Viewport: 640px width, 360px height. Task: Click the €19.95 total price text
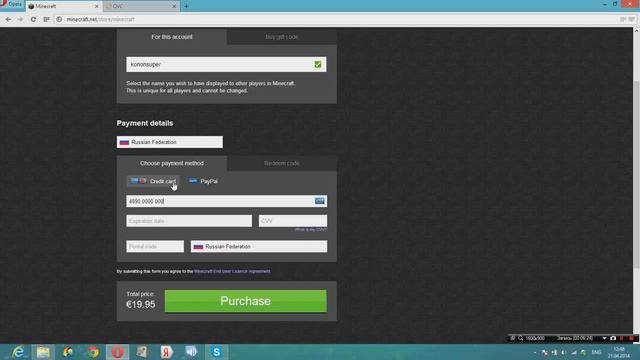(140, 304)
